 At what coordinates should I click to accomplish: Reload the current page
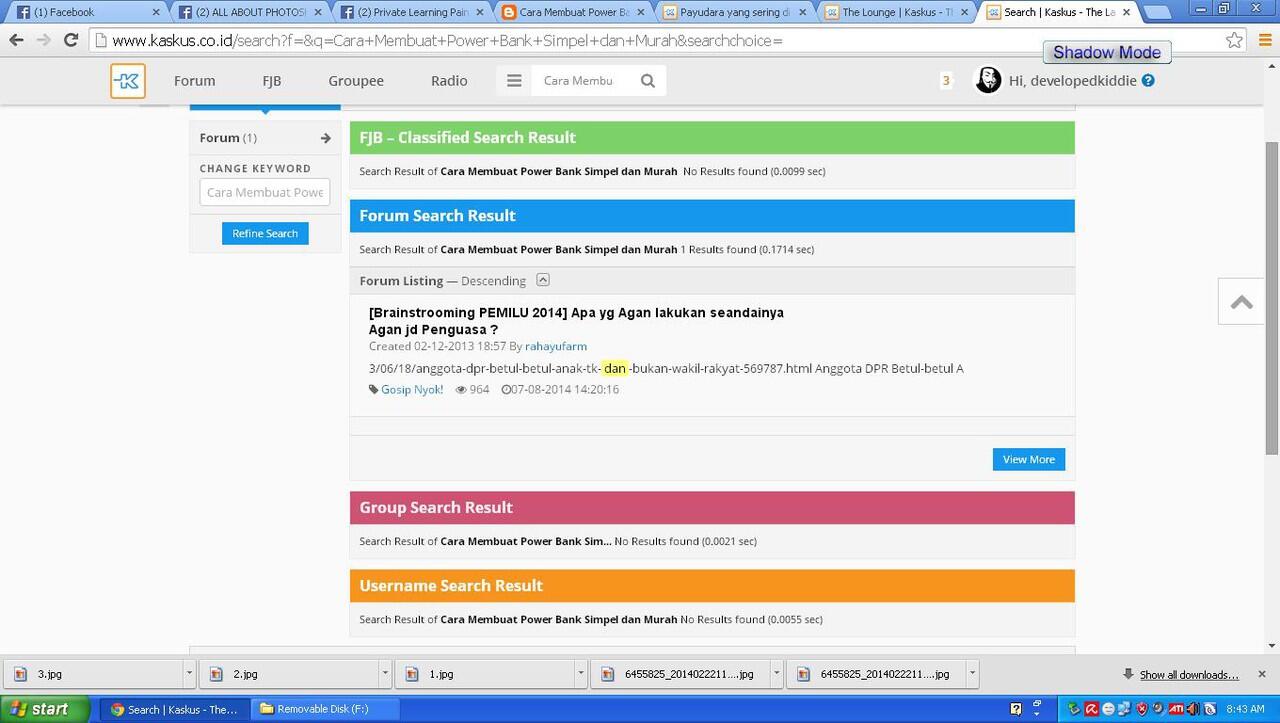point(71,40)
